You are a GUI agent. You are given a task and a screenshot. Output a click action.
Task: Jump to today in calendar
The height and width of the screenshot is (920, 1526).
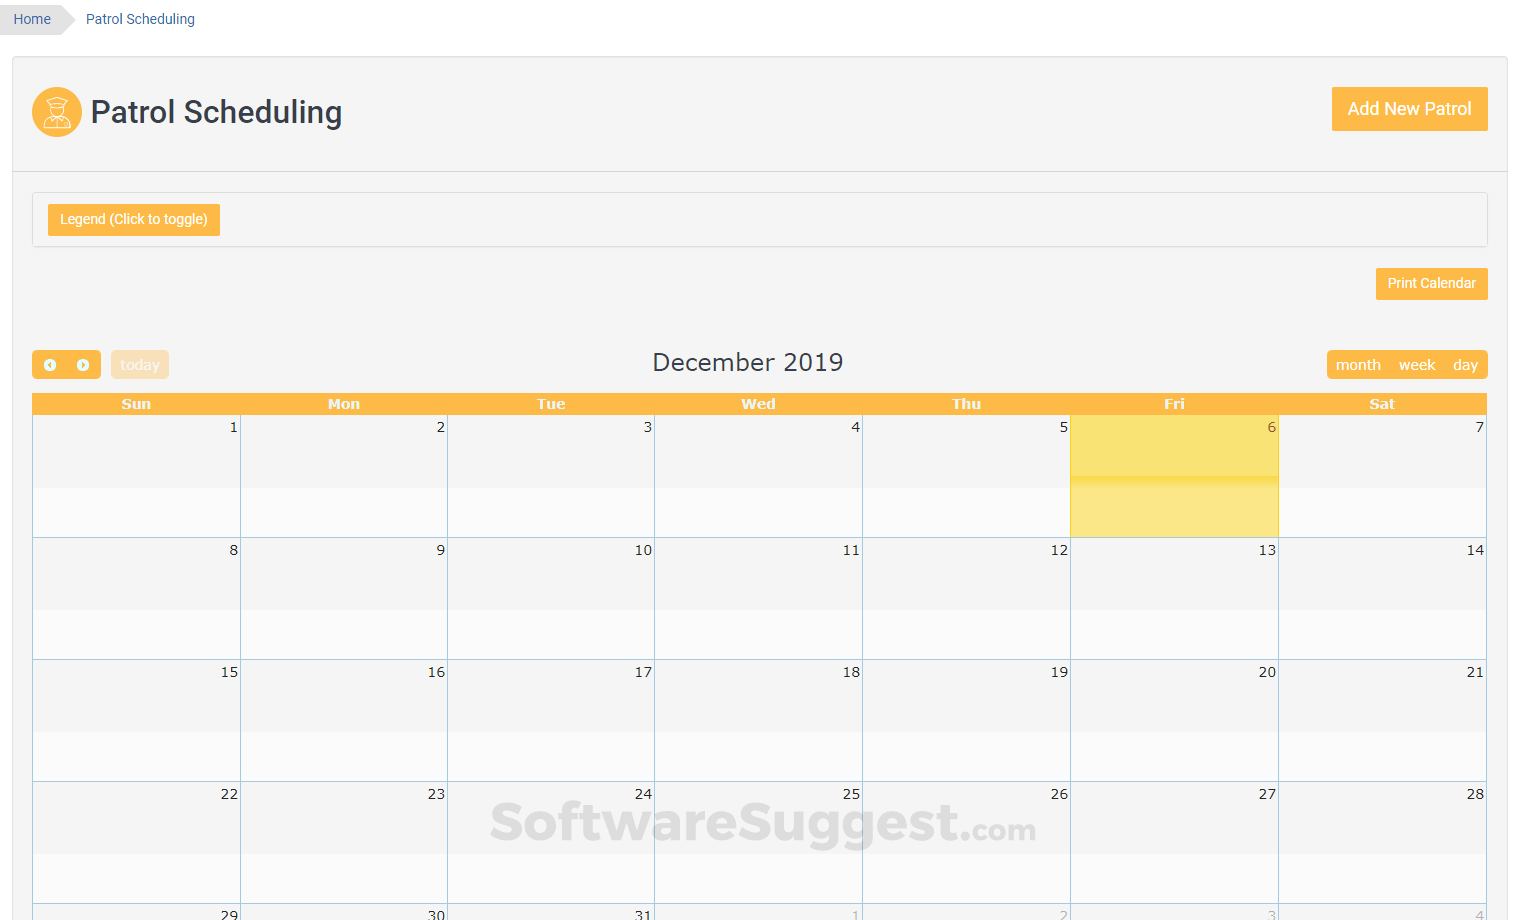point(140,365)
